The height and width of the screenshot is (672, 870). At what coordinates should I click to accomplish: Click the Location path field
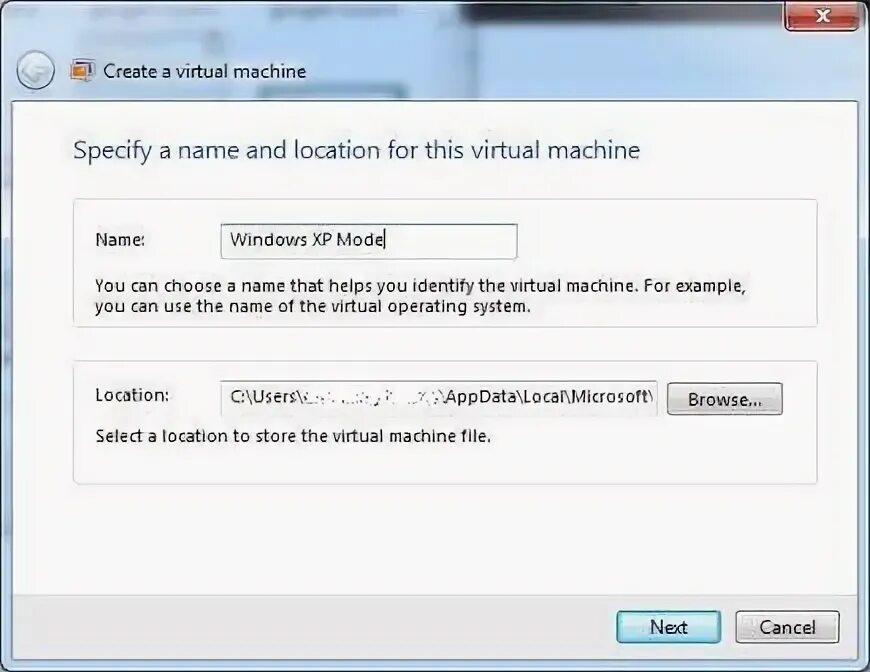[x=439, y=398]
